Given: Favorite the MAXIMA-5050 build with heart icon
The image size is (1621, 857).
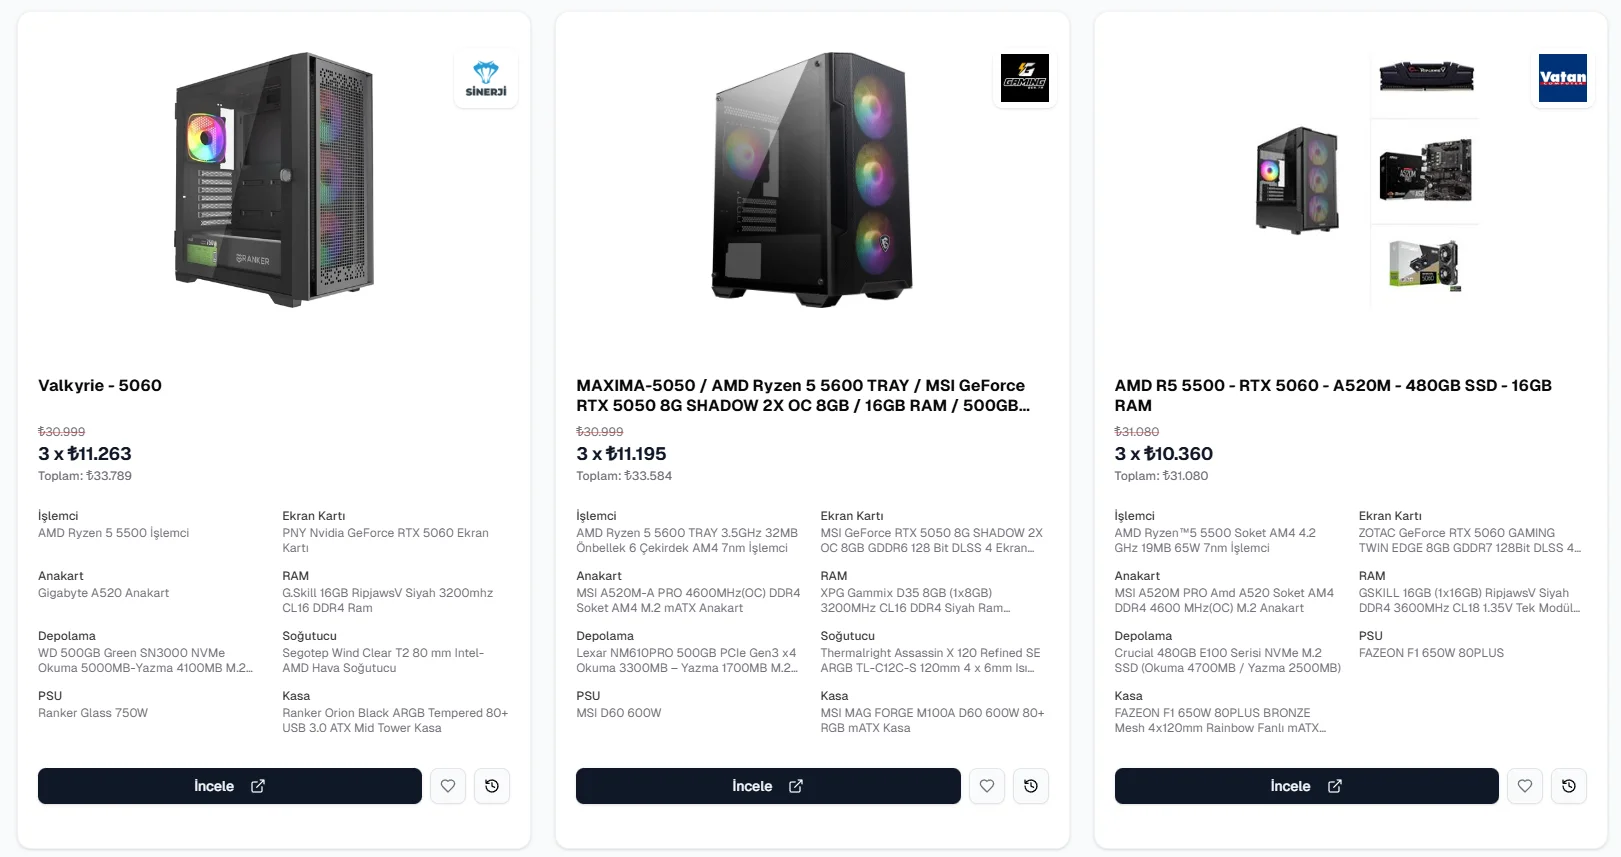Looking at the screenshot, I should click(987, 786).
